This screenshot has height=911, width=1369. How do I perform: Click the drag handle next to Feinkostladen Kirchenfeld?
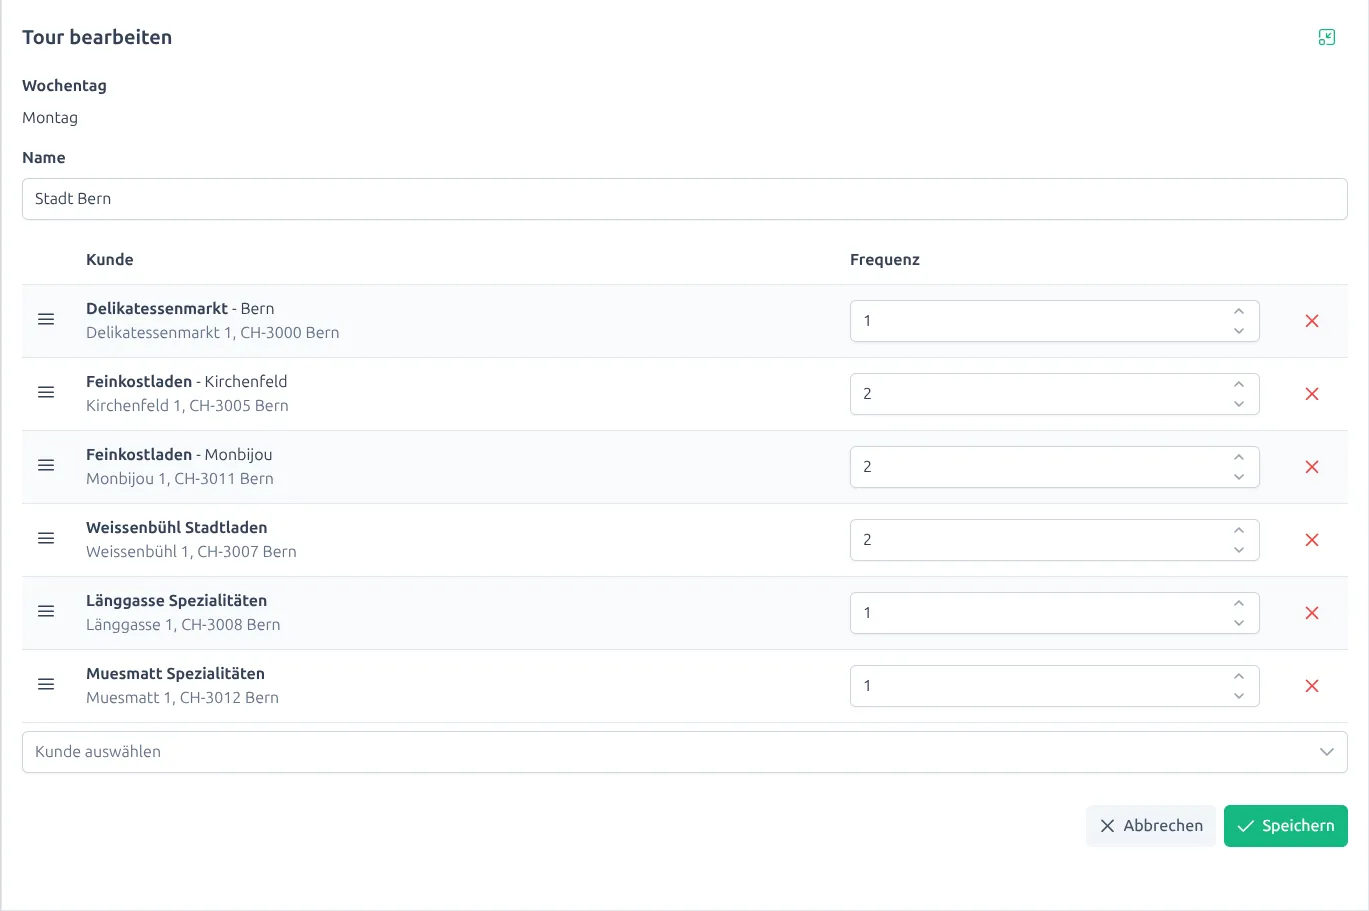click(x=46, y=392)
